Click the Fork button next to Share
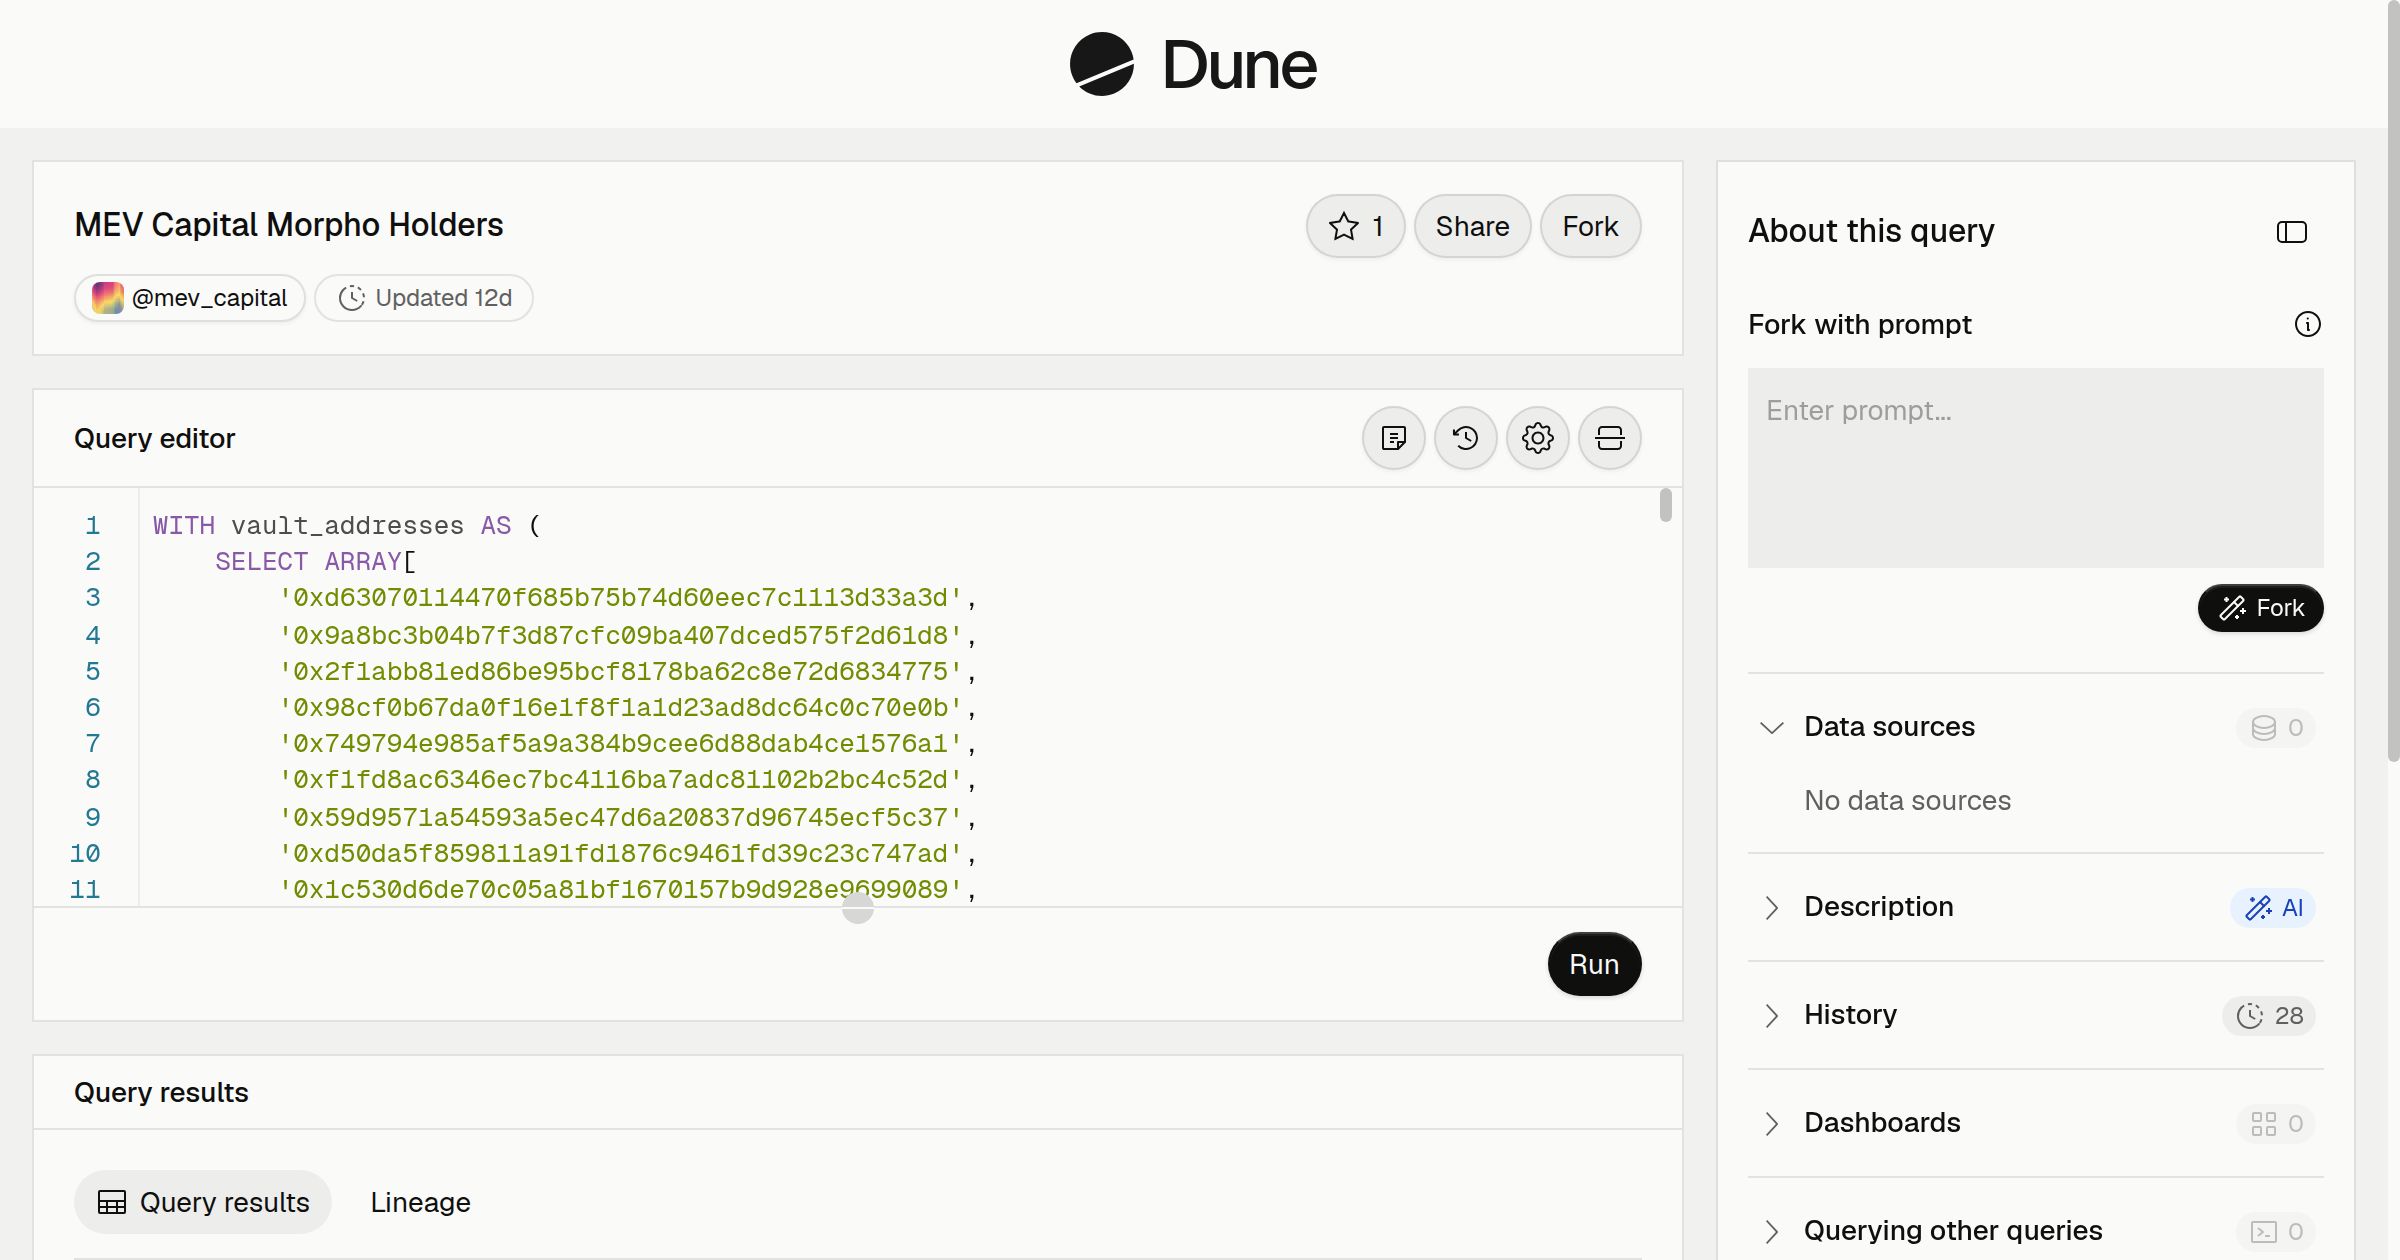This screenshot has width=2400, height=1260. [x=1590, y=226]
